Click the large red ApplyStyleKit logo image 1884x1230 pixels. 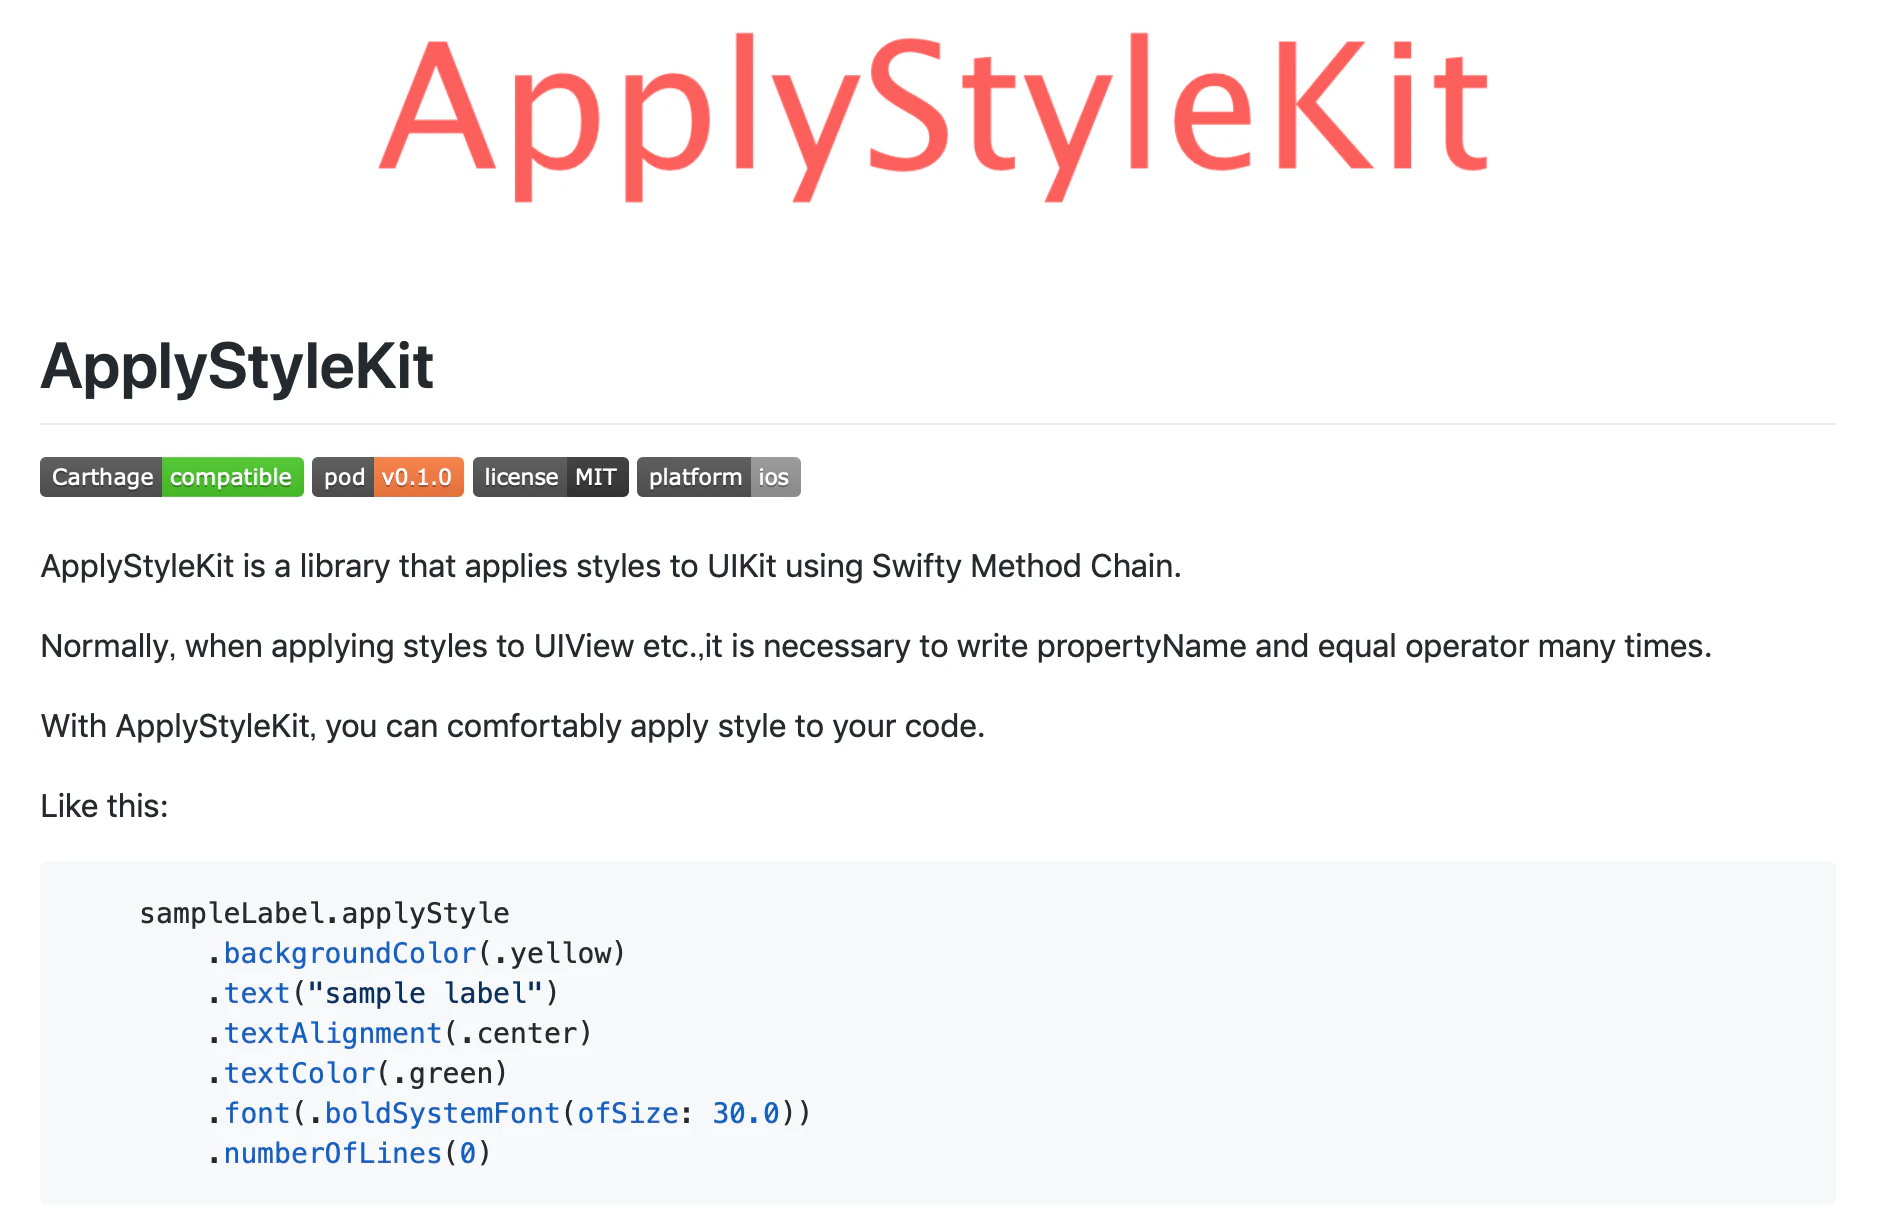pyautogui.click(x=935, y=118)
